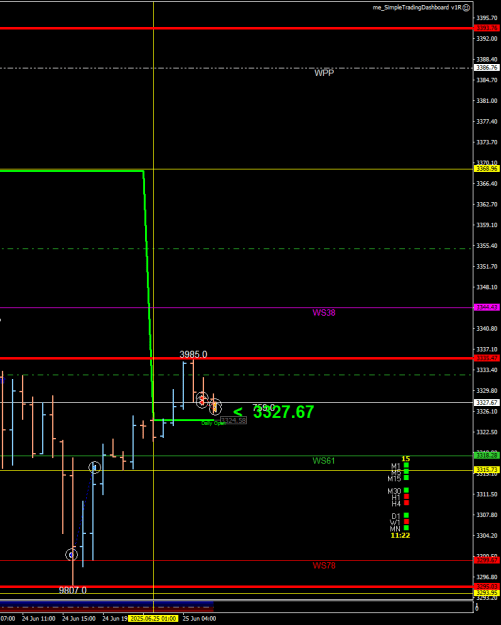Click the red WS78 level label
Image resolution: width=501 pixels, height=625 pixels.
[x=324, y=566]
